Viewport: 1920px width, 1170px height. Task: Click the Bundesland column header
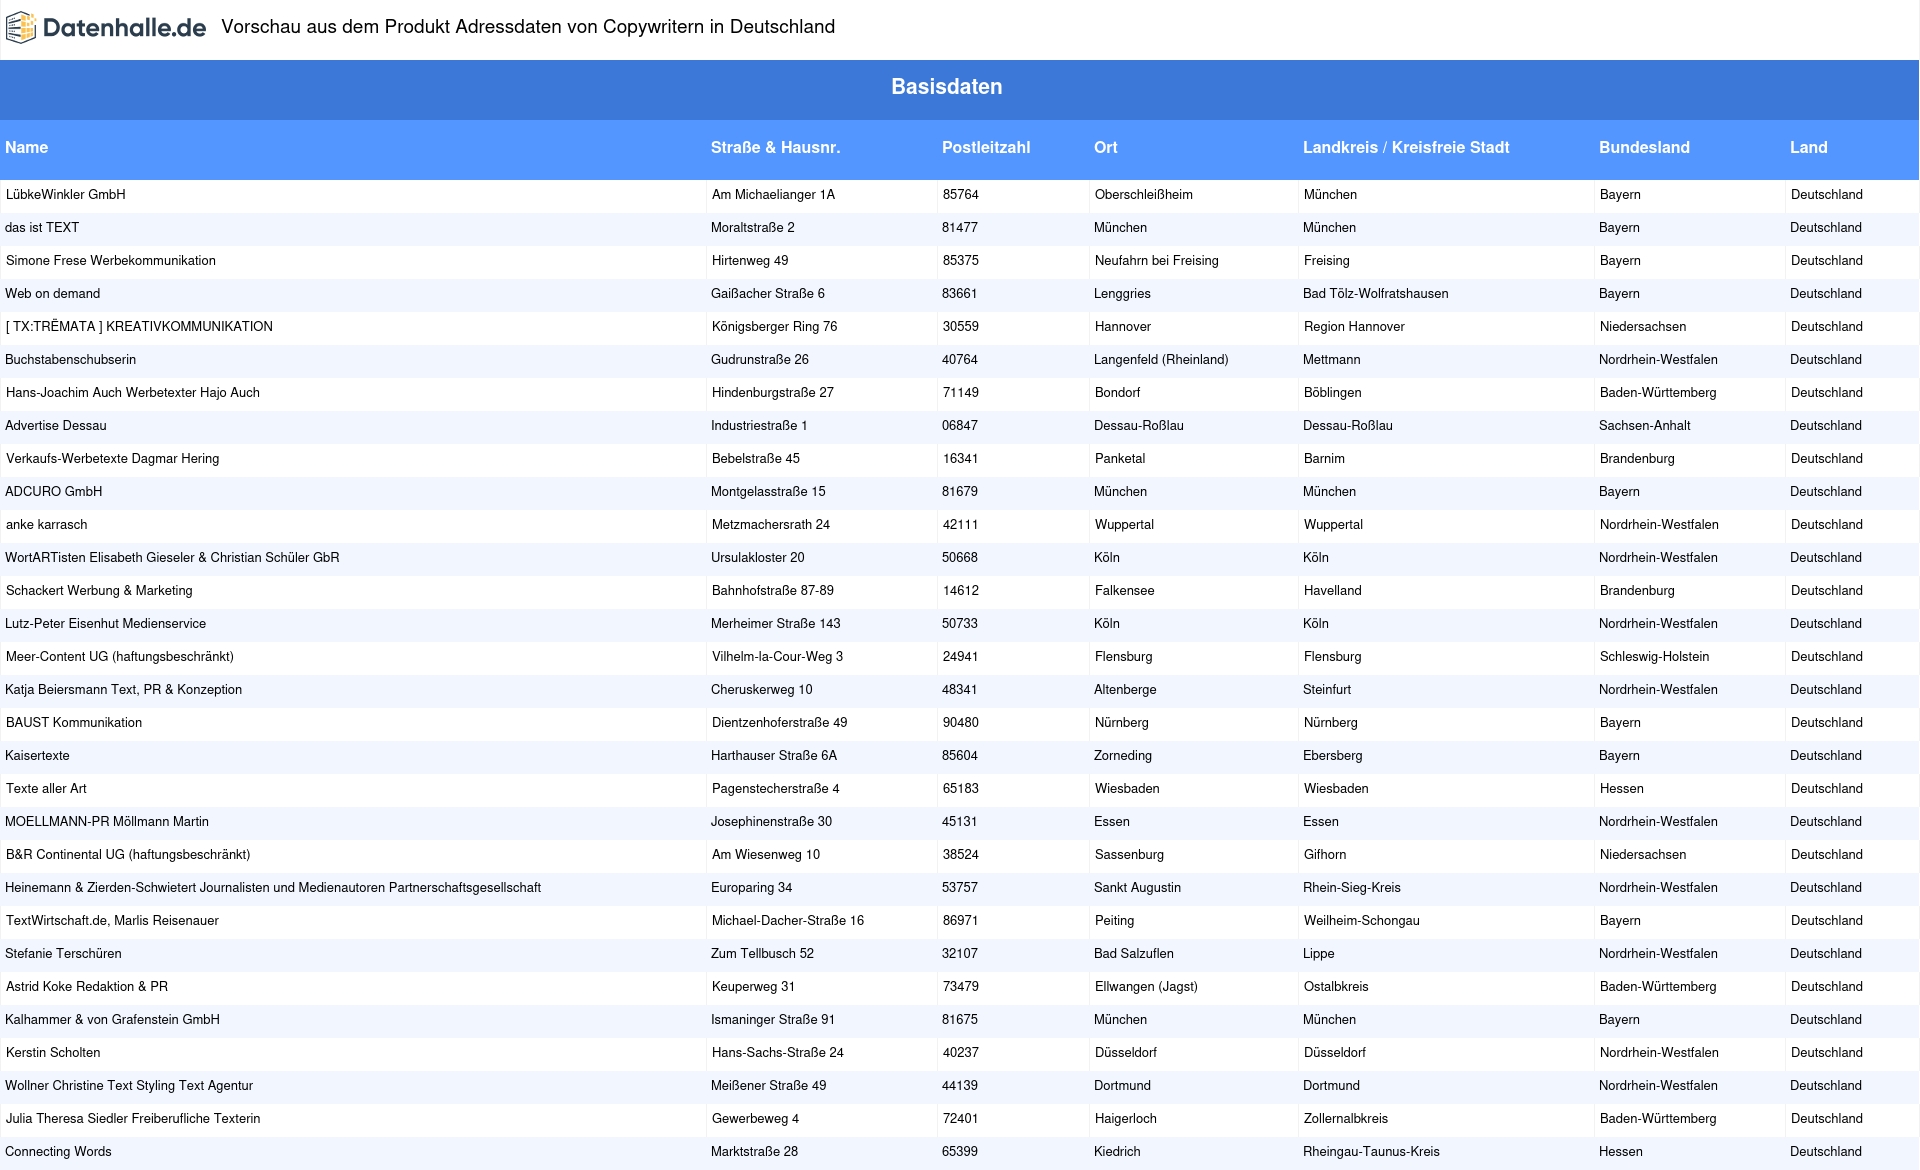1644,148
